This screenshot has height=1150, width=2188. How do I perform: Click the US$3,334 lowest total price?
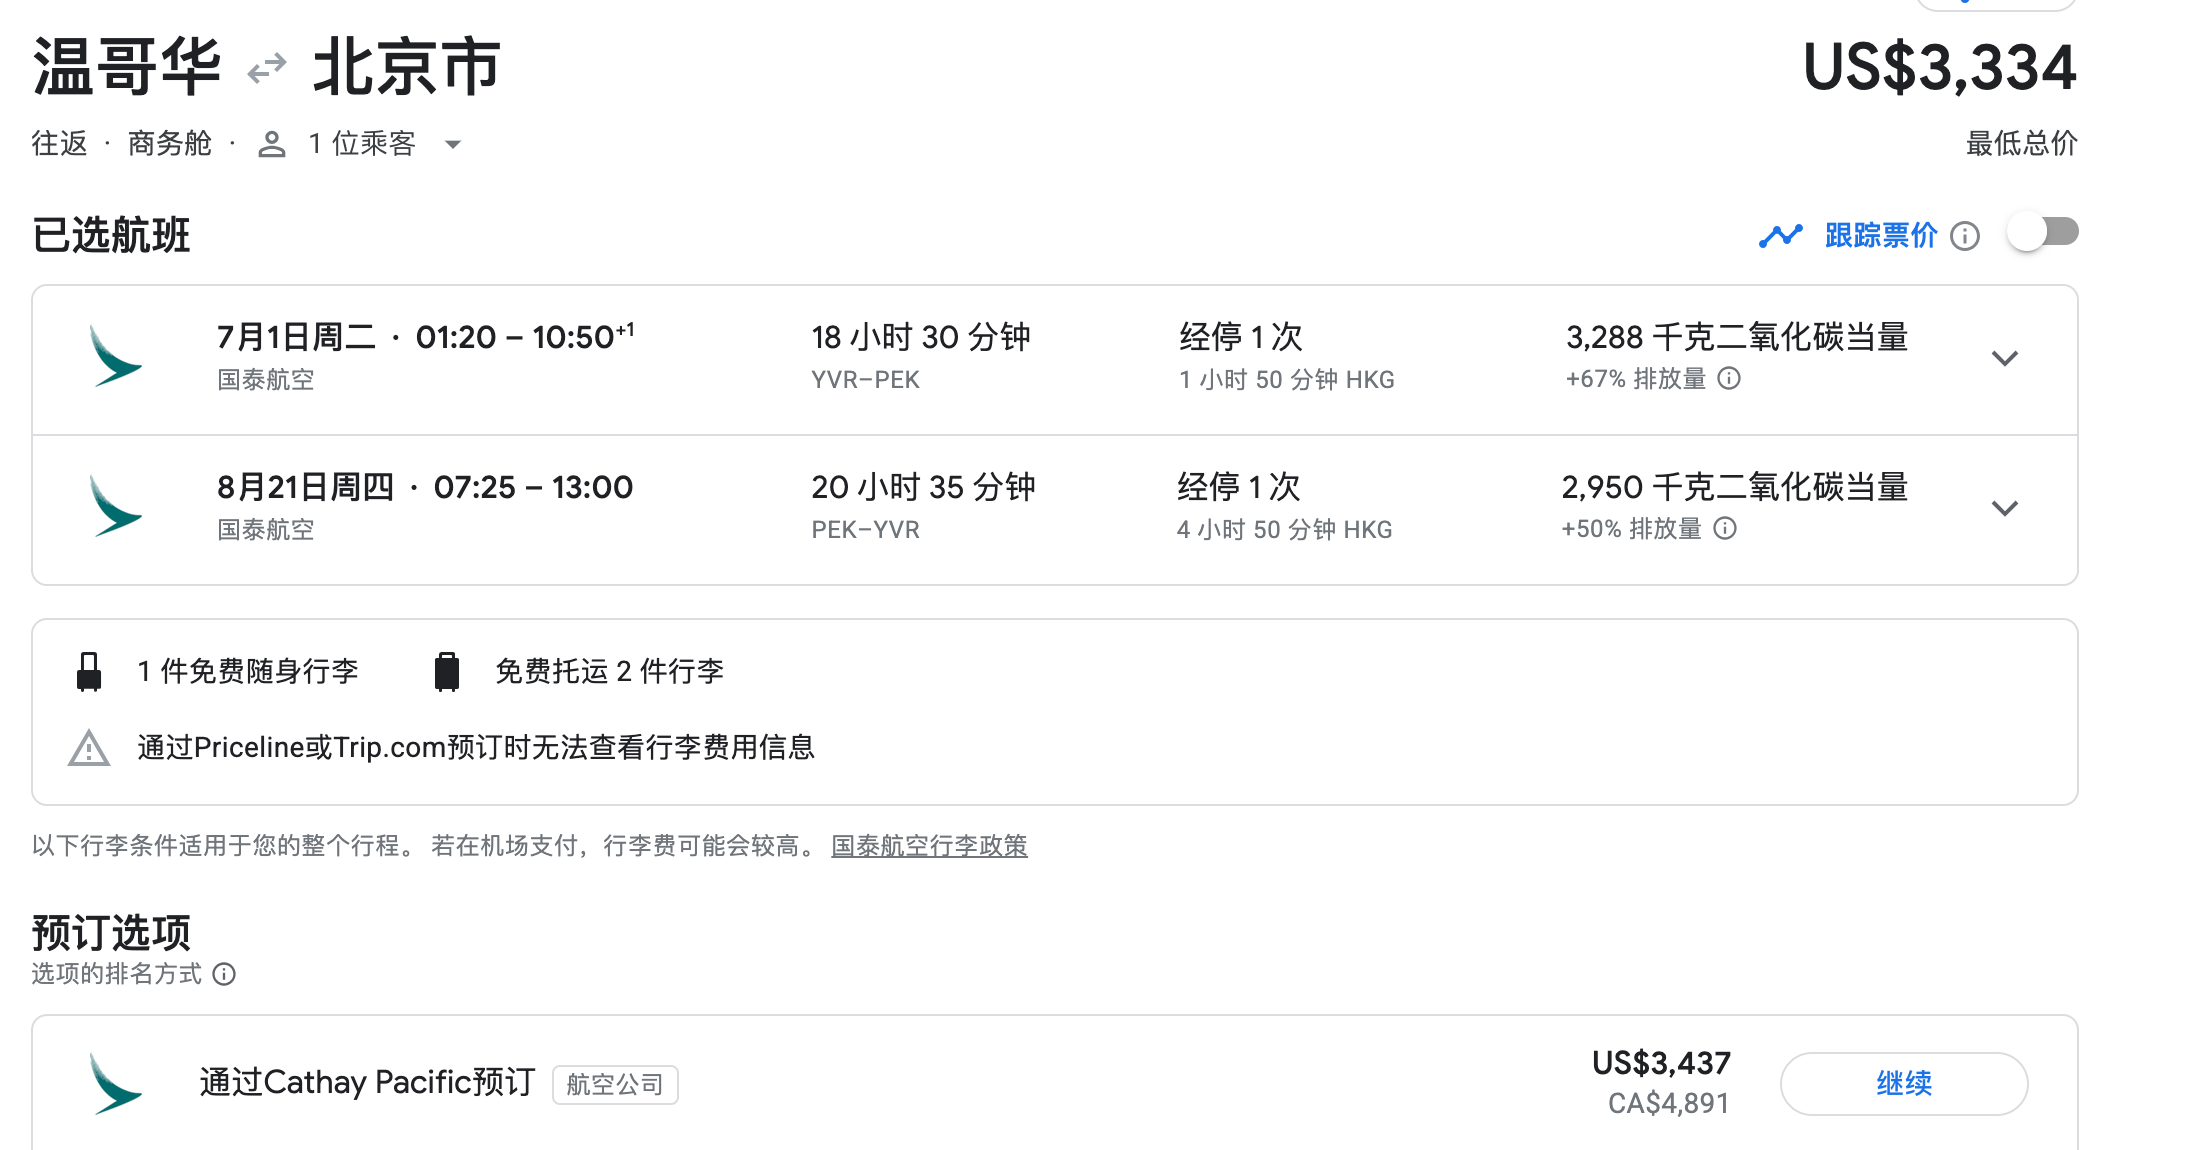point(1940,68)
